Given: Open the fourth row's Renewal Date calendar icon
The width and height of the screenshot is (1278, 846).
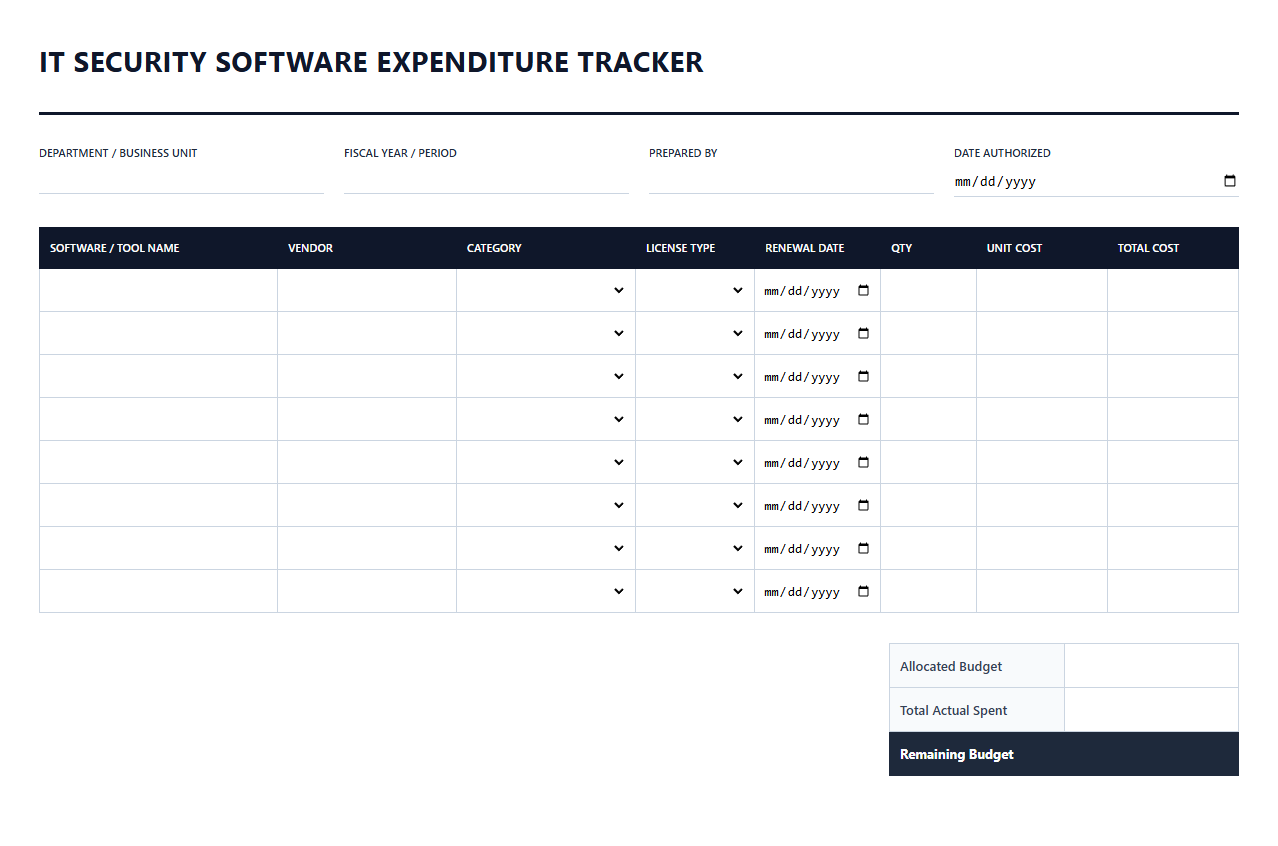Looking at the screenshot, I should point(864,419).
